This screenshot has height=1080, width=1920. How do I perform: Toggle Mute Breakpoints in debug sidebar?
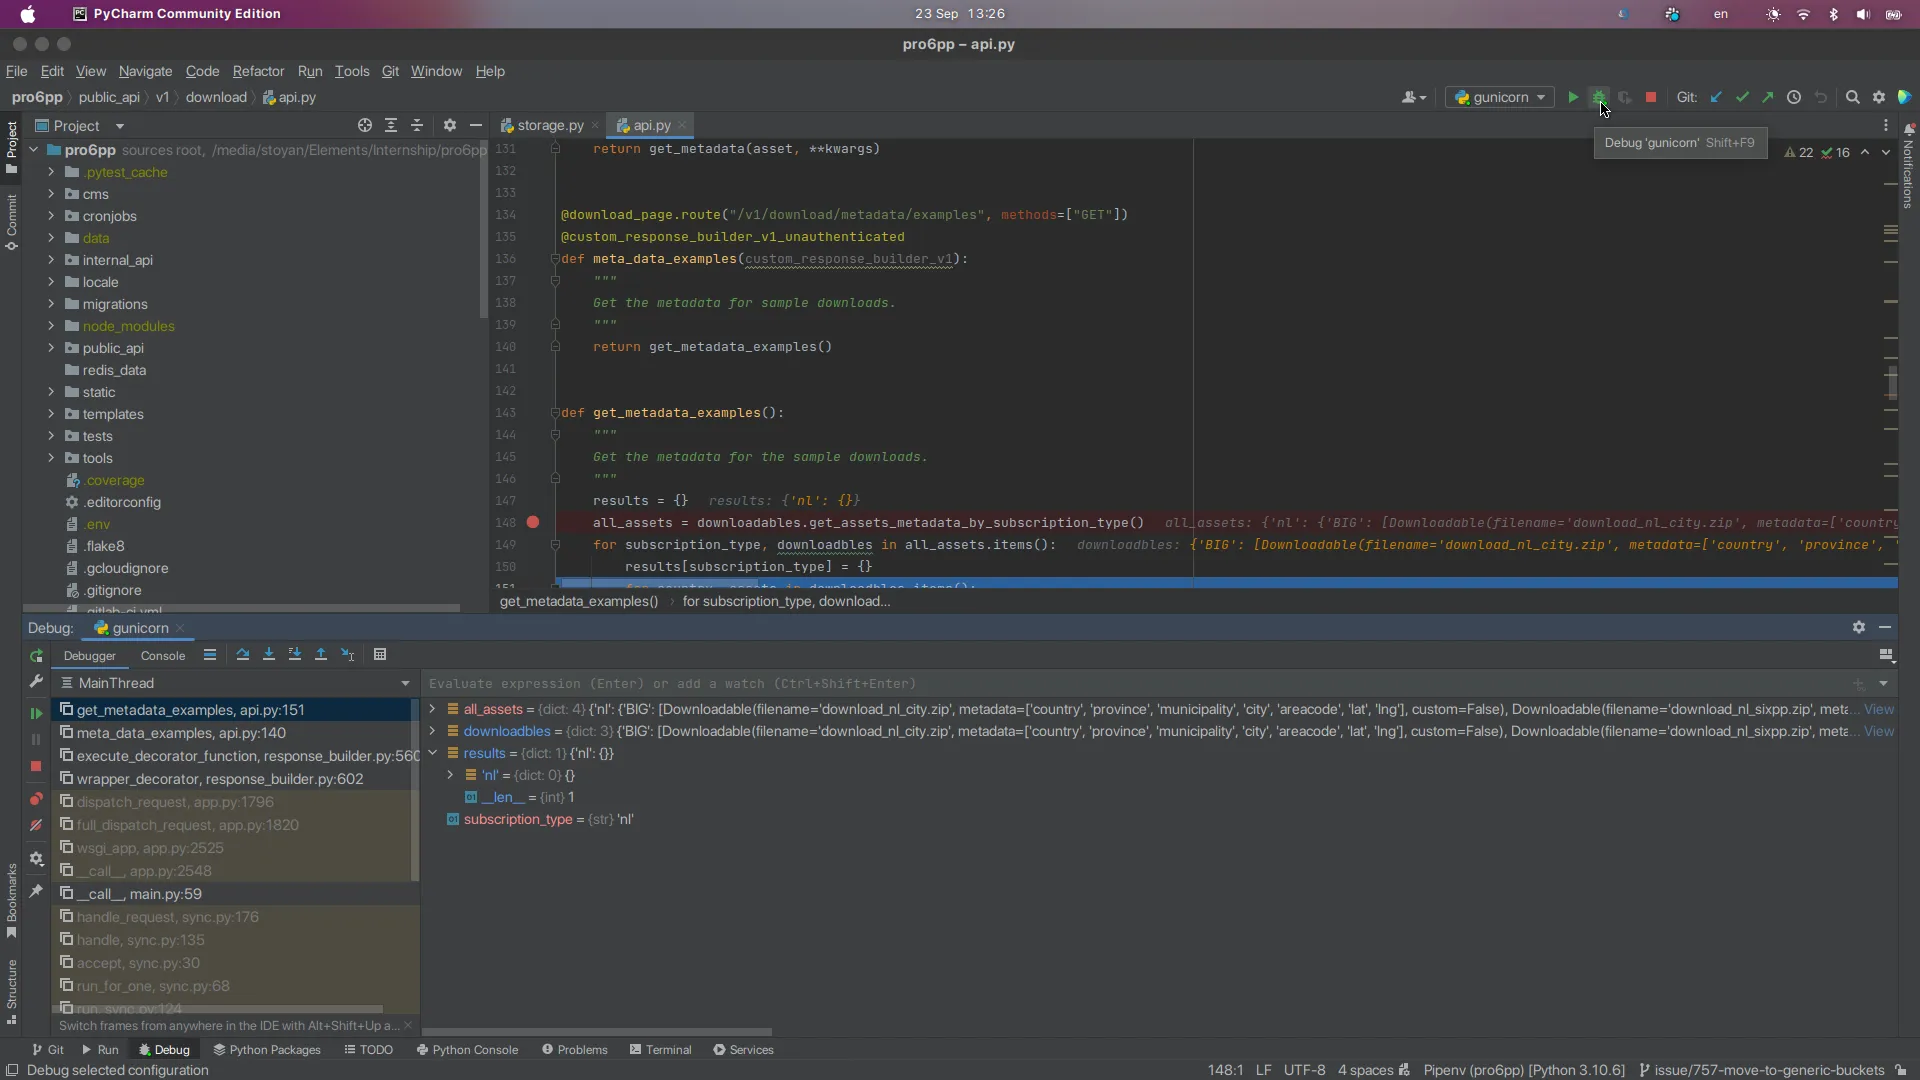click(36, 826)
